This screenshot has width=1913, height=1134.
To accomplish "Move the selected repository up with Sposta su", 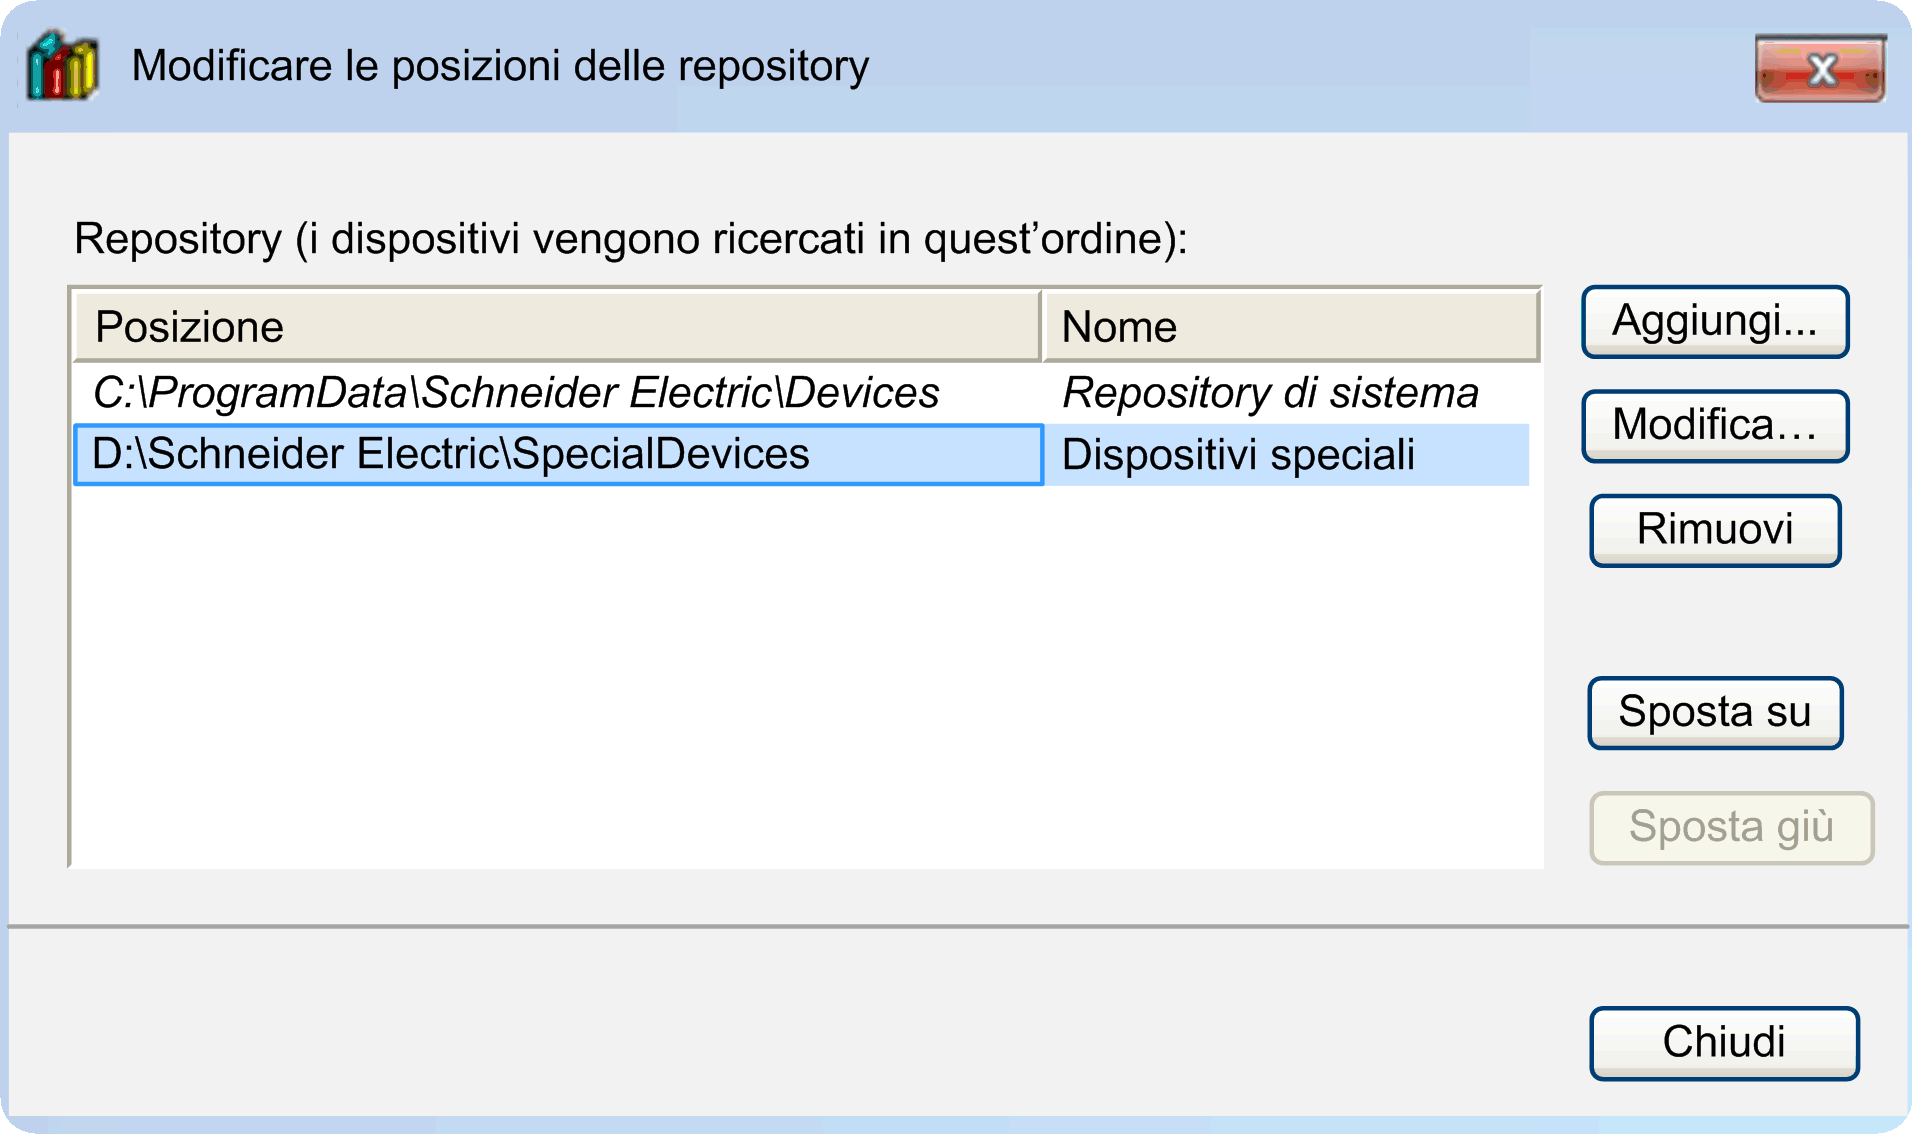I will click(x=1715, y=713).
